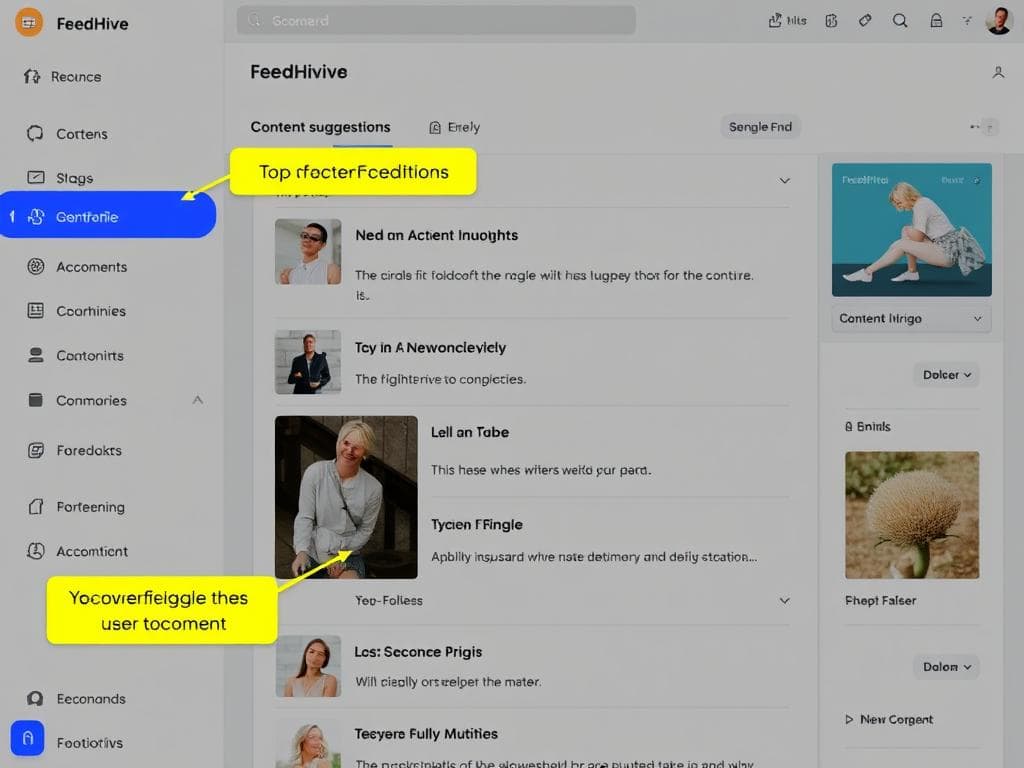The width and height of the screenshot is (1024, 768).
Task: Click the FeedHive orange logo icon
Action: (x=29, y=22)
